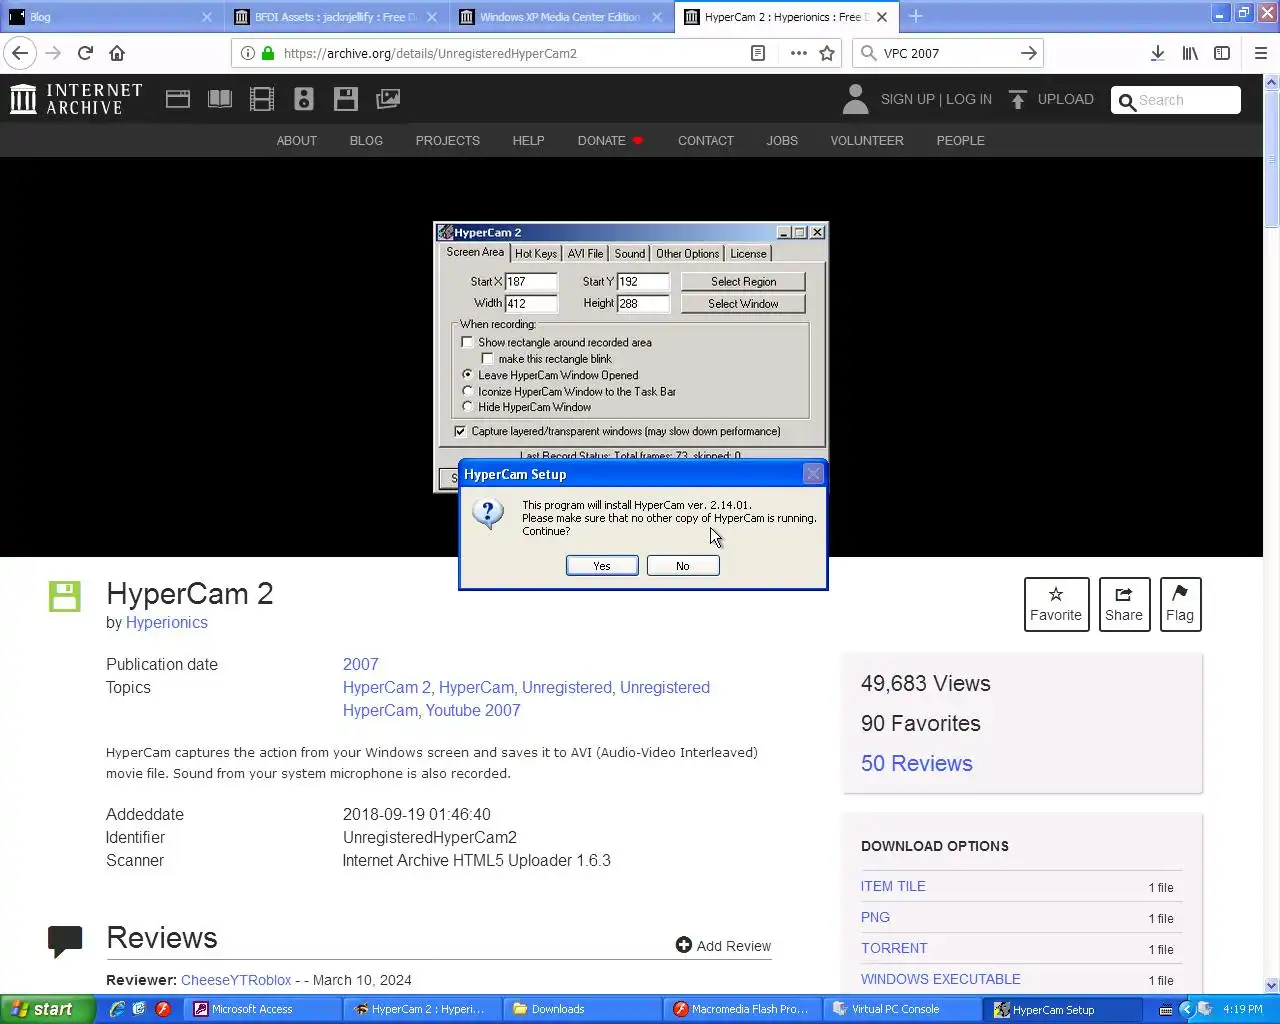Open the Audio speaker icon
This screenshot has width=1280, height=1024.
[304, 99]
